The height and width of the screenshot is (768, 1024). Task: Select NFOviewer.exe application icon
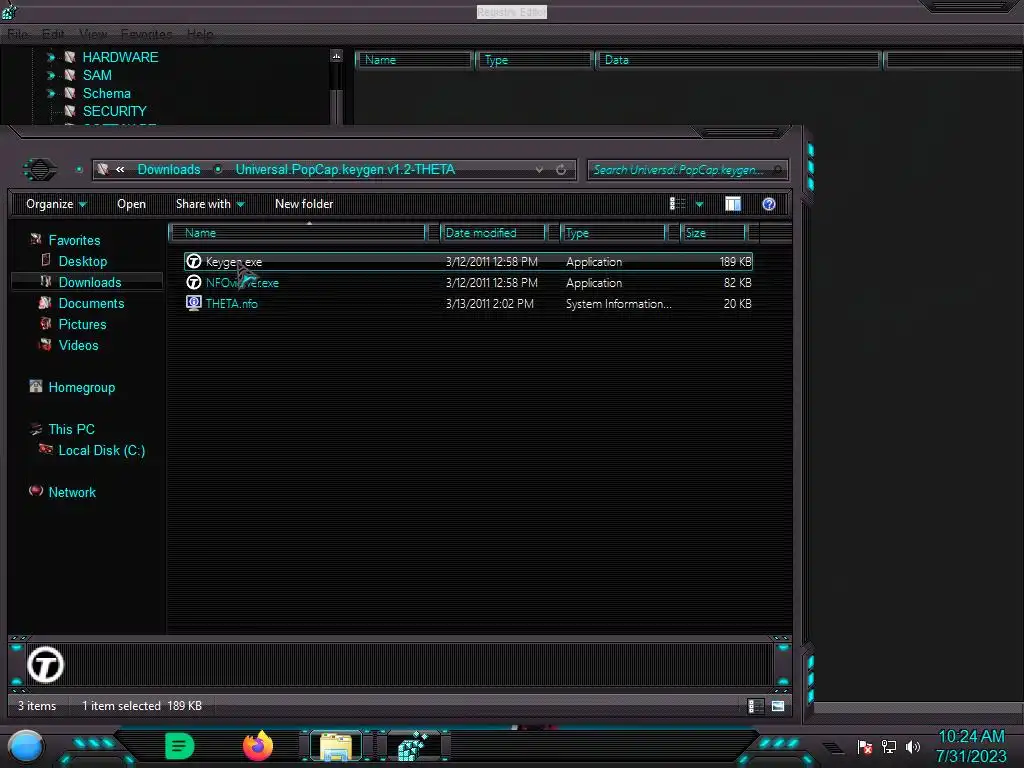(x=194, y=283)
